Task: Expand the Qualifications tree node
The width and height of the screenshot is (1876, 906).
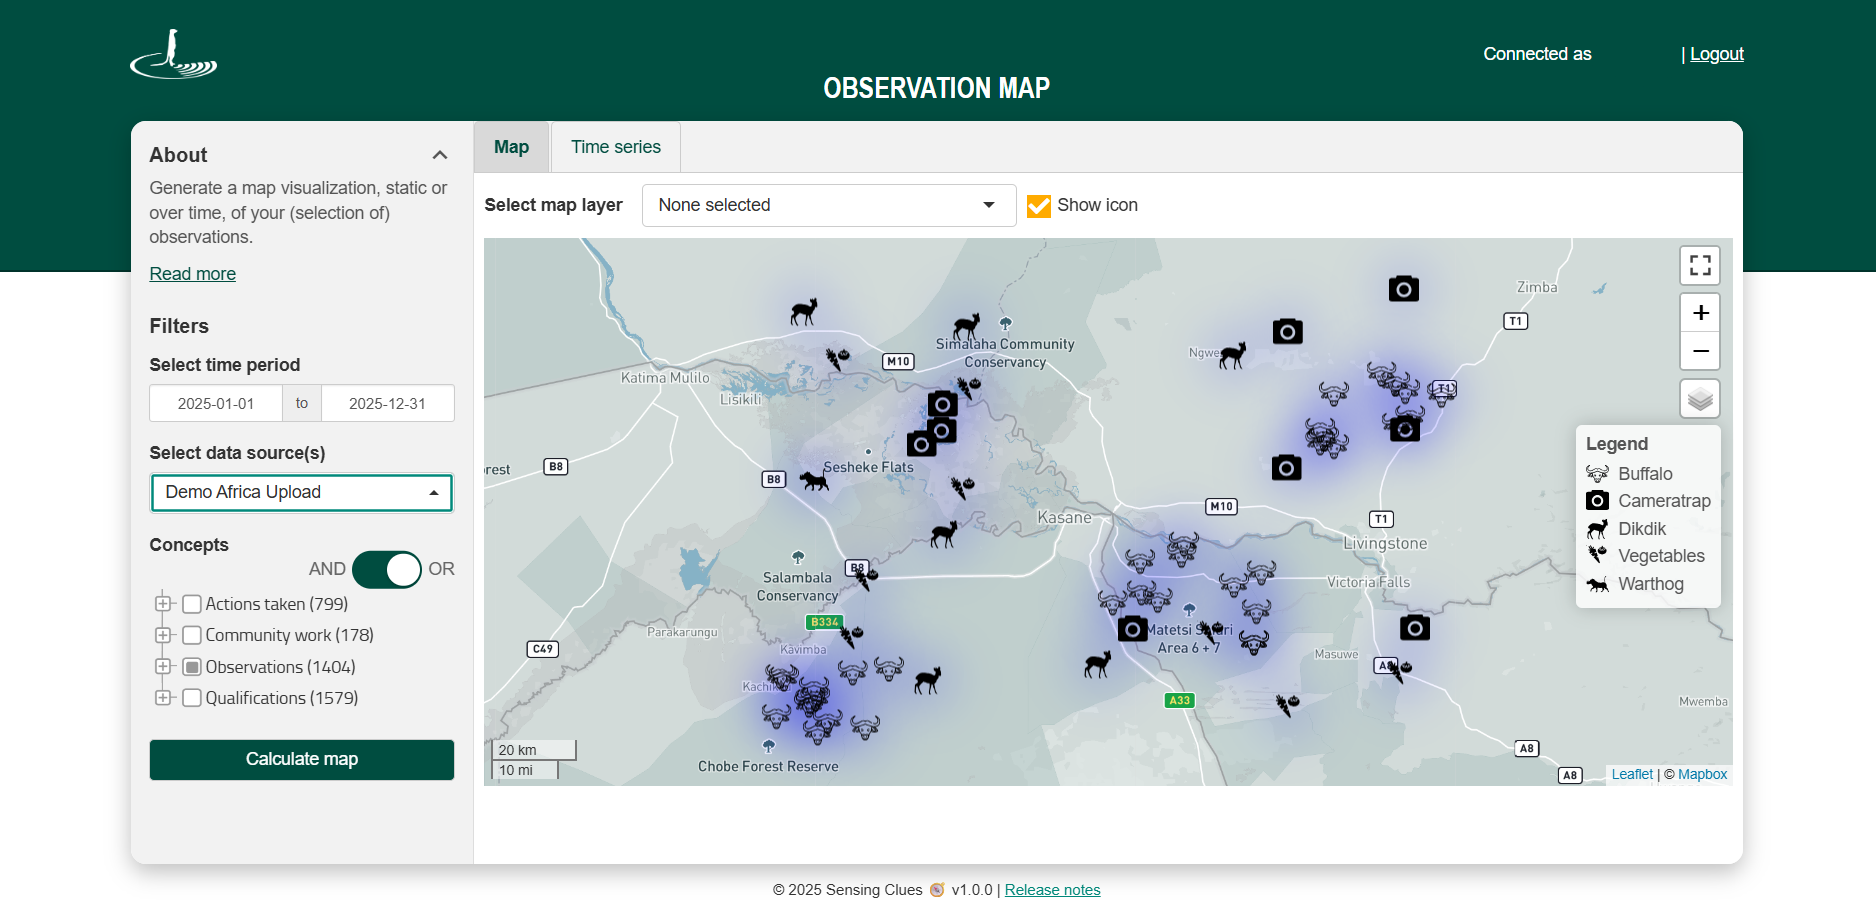Action: tap(163, 697)
